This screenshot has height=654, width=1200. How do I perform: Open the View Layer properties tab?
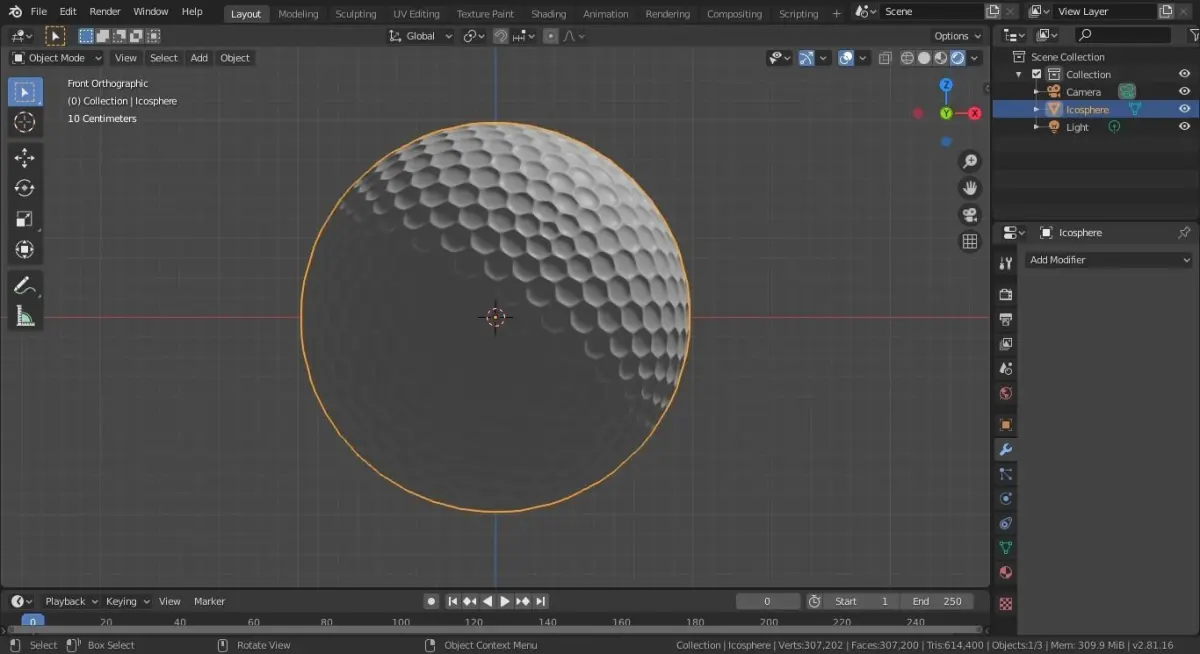pyautogui.click(x=1006, y=344)
